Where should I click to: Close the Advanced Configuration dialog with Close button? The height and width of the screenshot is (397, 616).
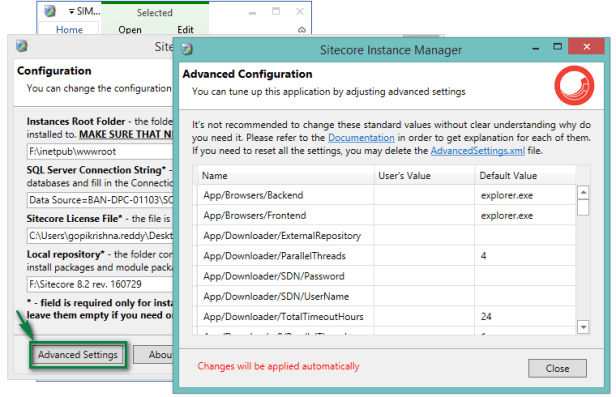[557, 368]
